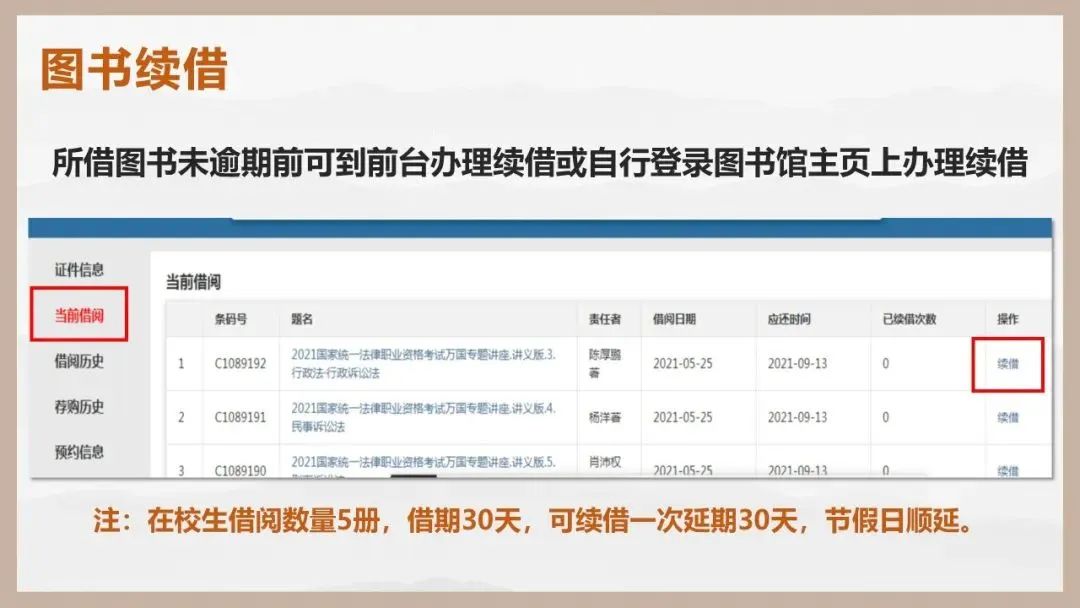Click the 应还时间 column header
Viewport: 1080px width, 608px height.
[789, 319]
